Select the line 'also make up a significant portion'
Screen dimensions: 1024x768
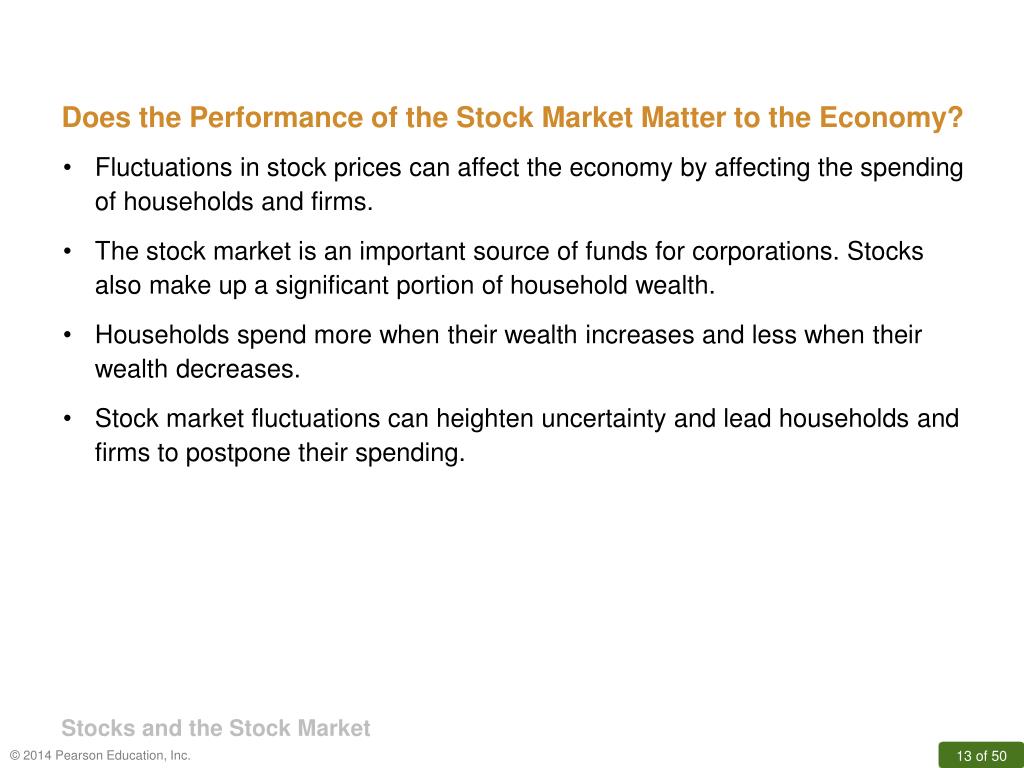point(406,285)
